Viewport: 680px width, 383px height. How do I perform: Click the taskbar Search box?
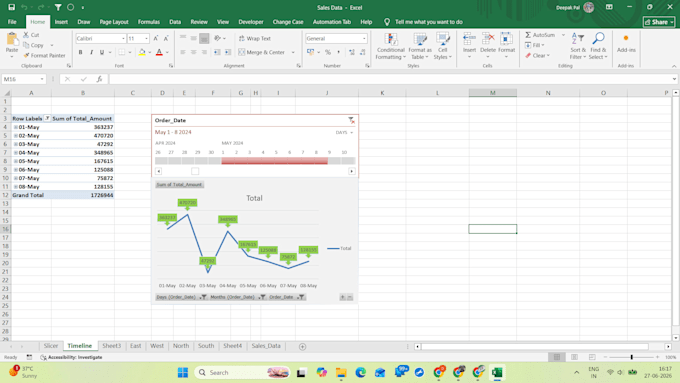[x=243, y=372]
